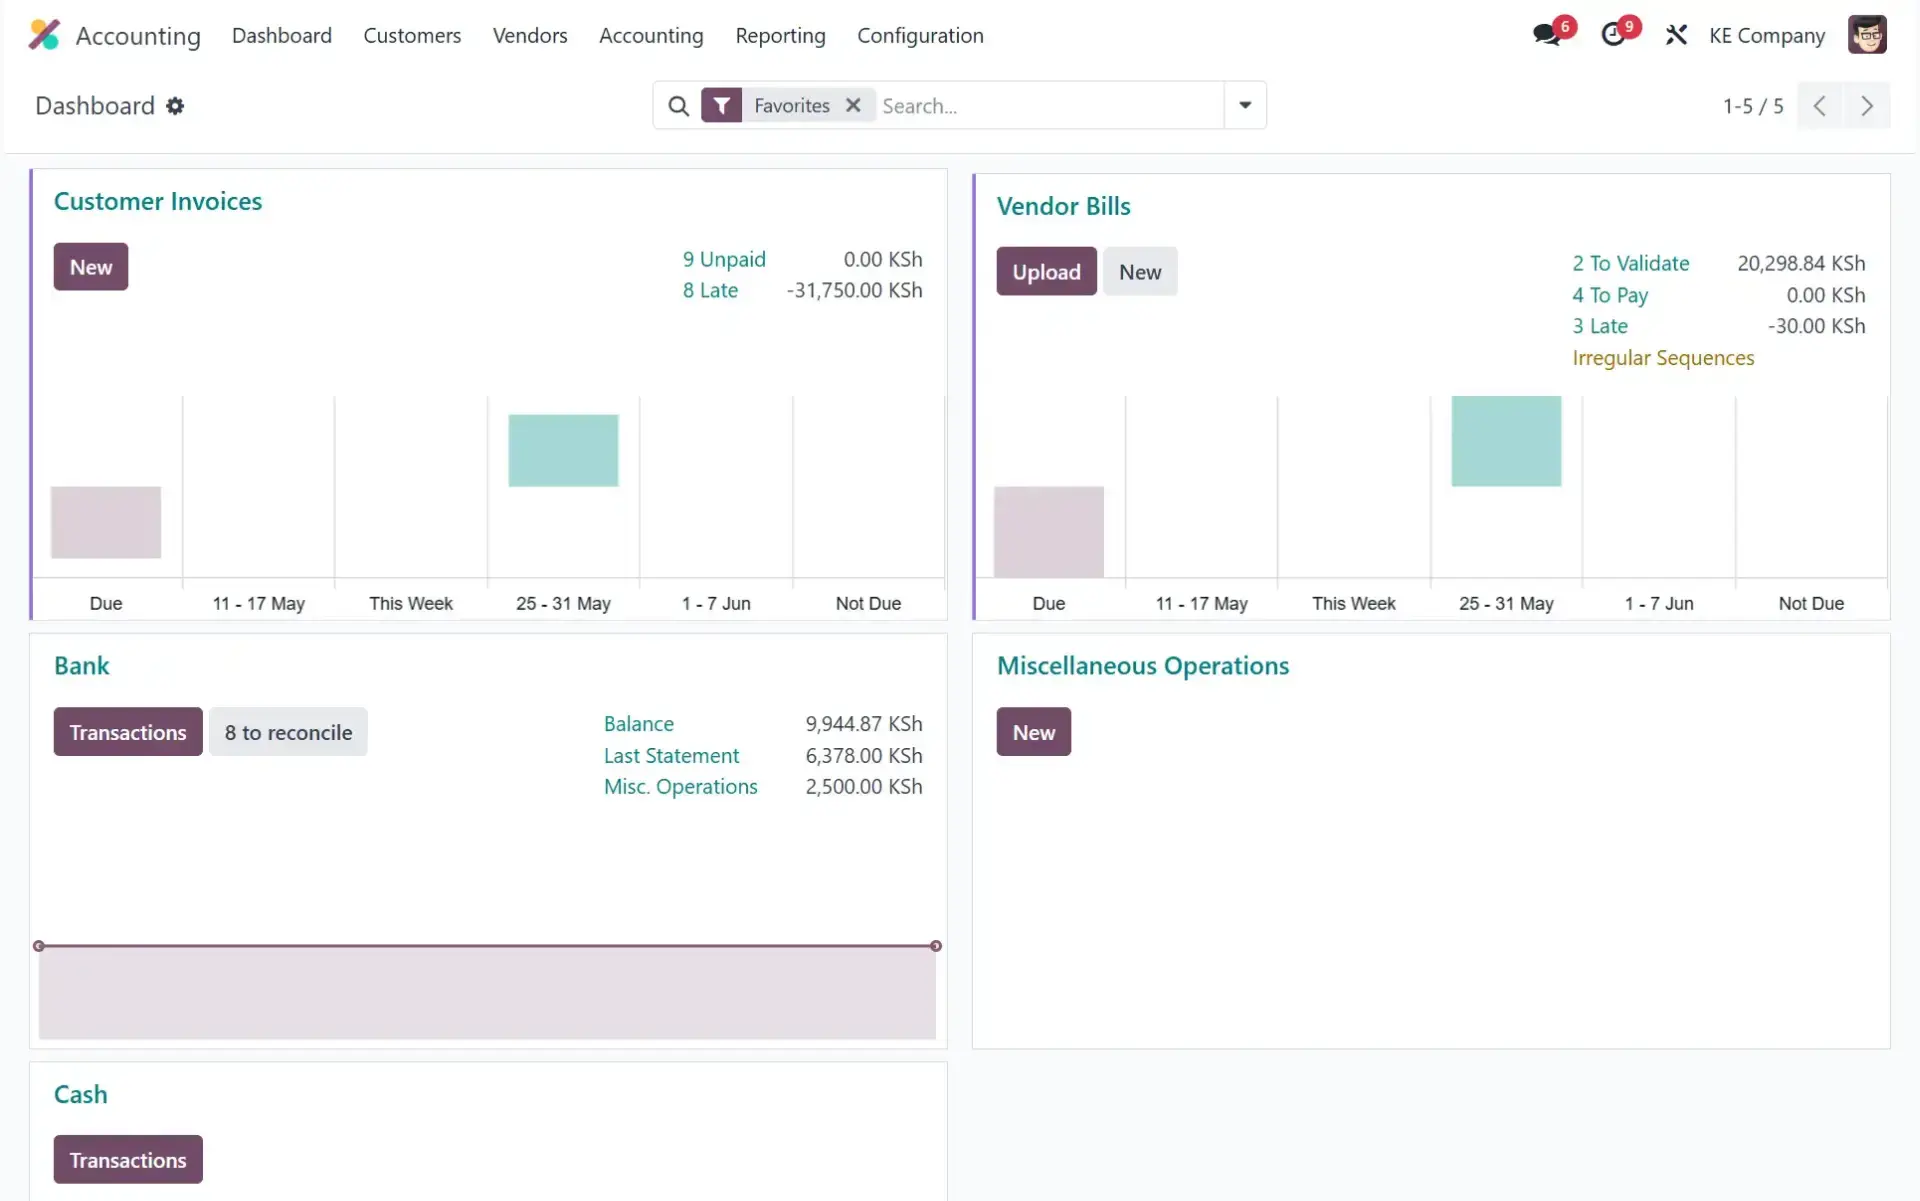1920x1201 pixels.
Task: Open the messages chat bubble icon
Action: 1546,35
